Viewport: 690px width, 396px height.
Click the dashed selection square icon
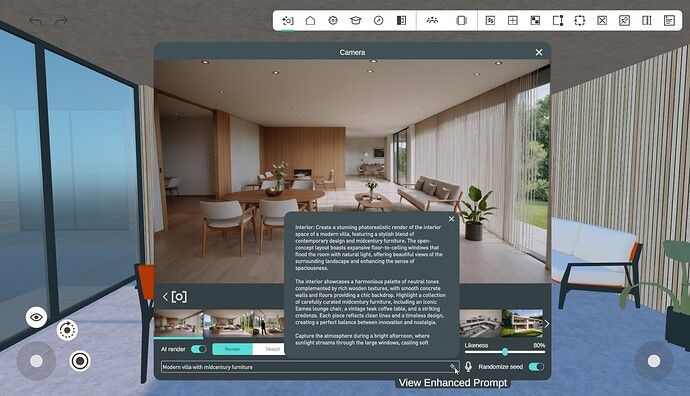580,21
